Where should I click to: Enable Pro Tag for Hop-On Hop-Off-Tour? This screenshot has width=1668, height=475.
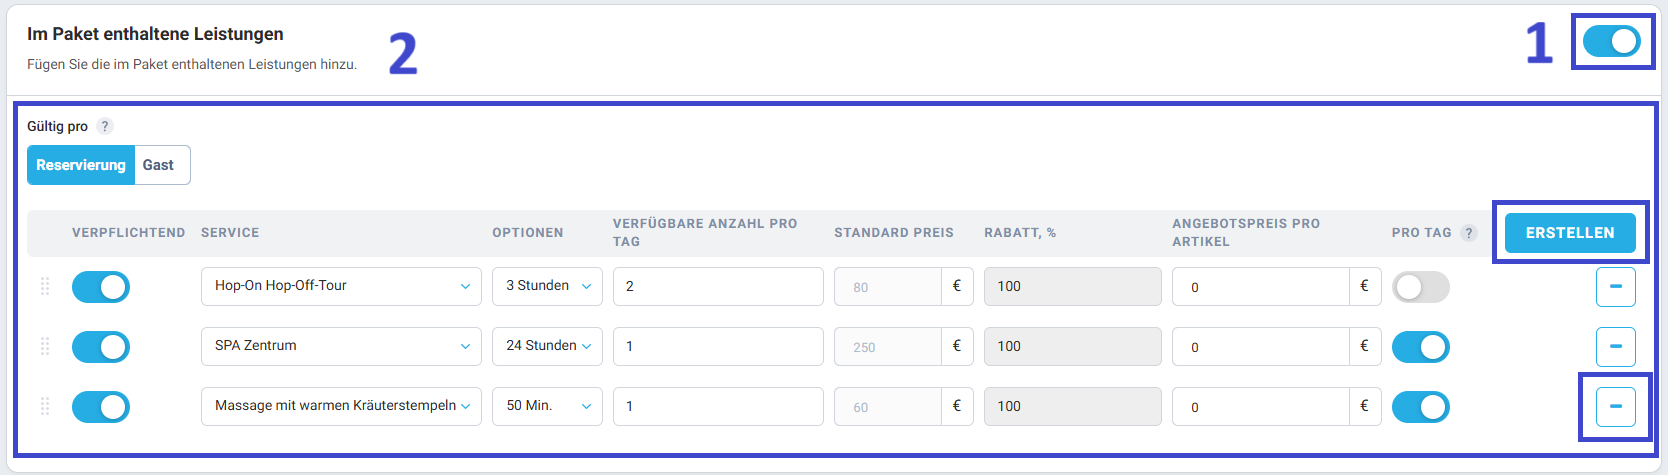pos(1421,287)
